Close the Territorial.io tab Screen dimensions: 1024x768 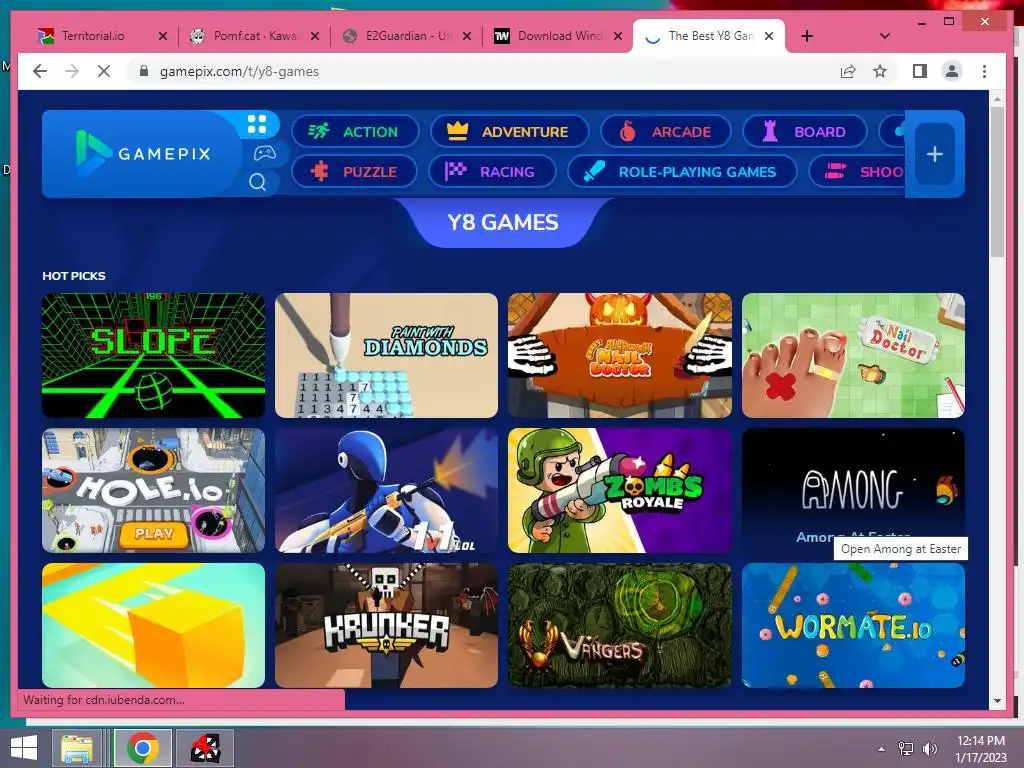click(x=163, y=36)
